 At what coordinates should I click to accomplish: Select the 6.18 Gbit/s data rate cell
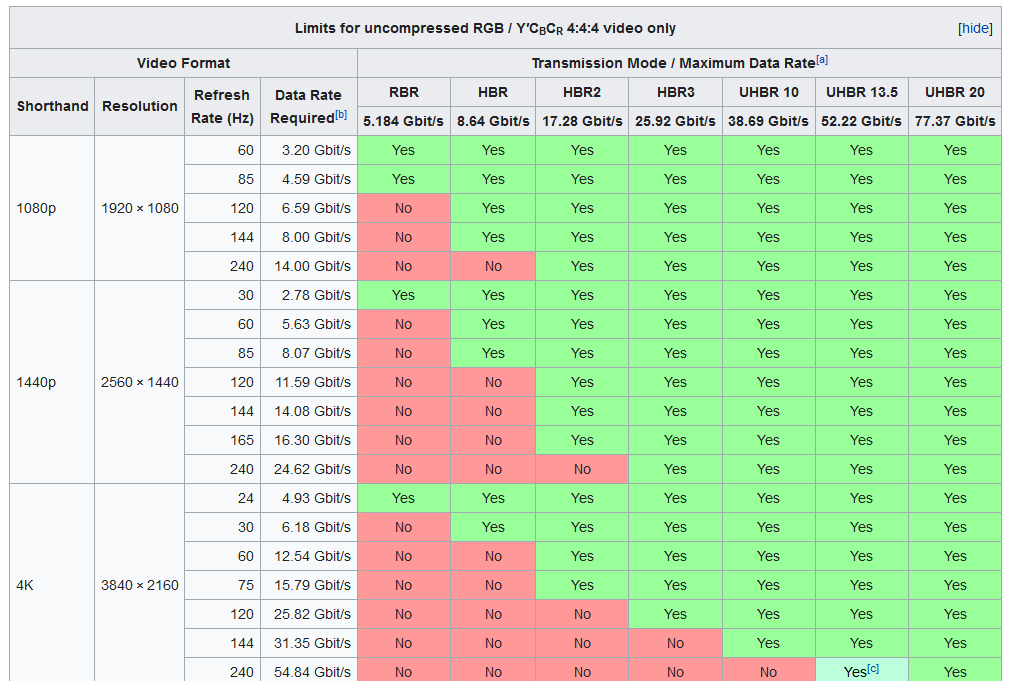(308, 527)
